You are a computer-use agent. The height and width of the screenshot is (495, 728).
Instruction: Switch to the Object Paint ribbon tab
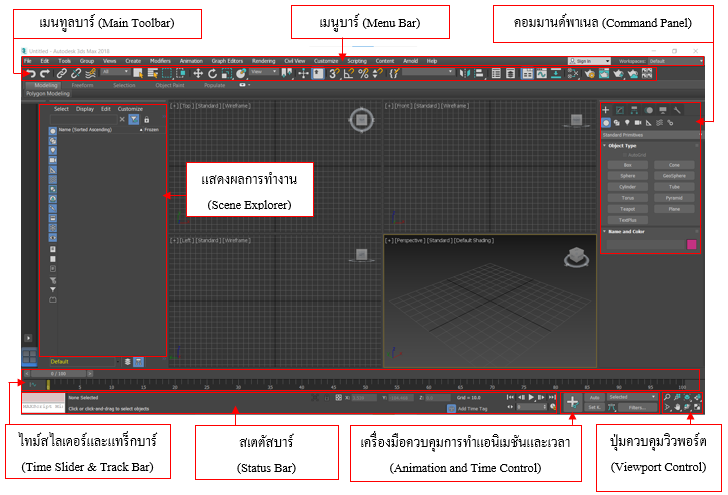coord(169,85)
